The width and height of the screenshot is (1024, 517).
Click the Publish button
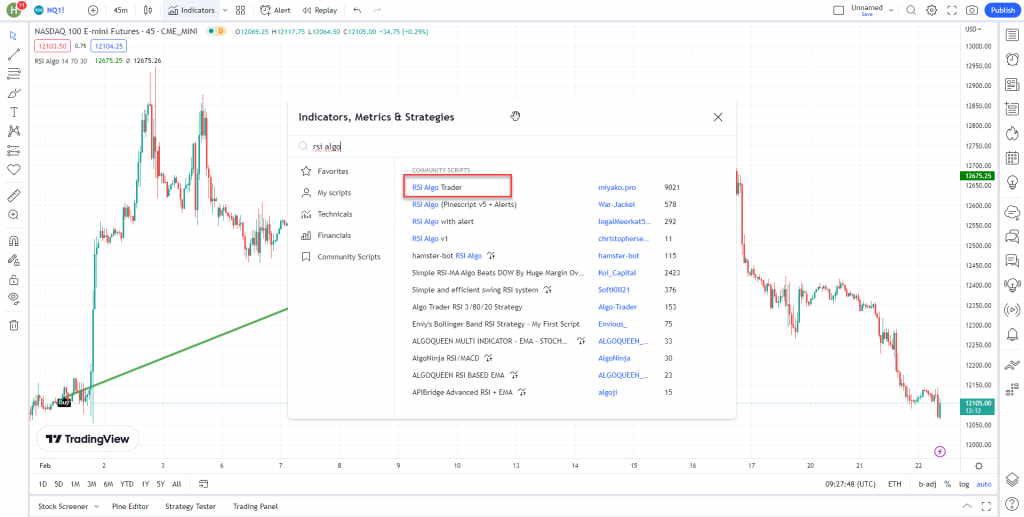point(1002,10)
